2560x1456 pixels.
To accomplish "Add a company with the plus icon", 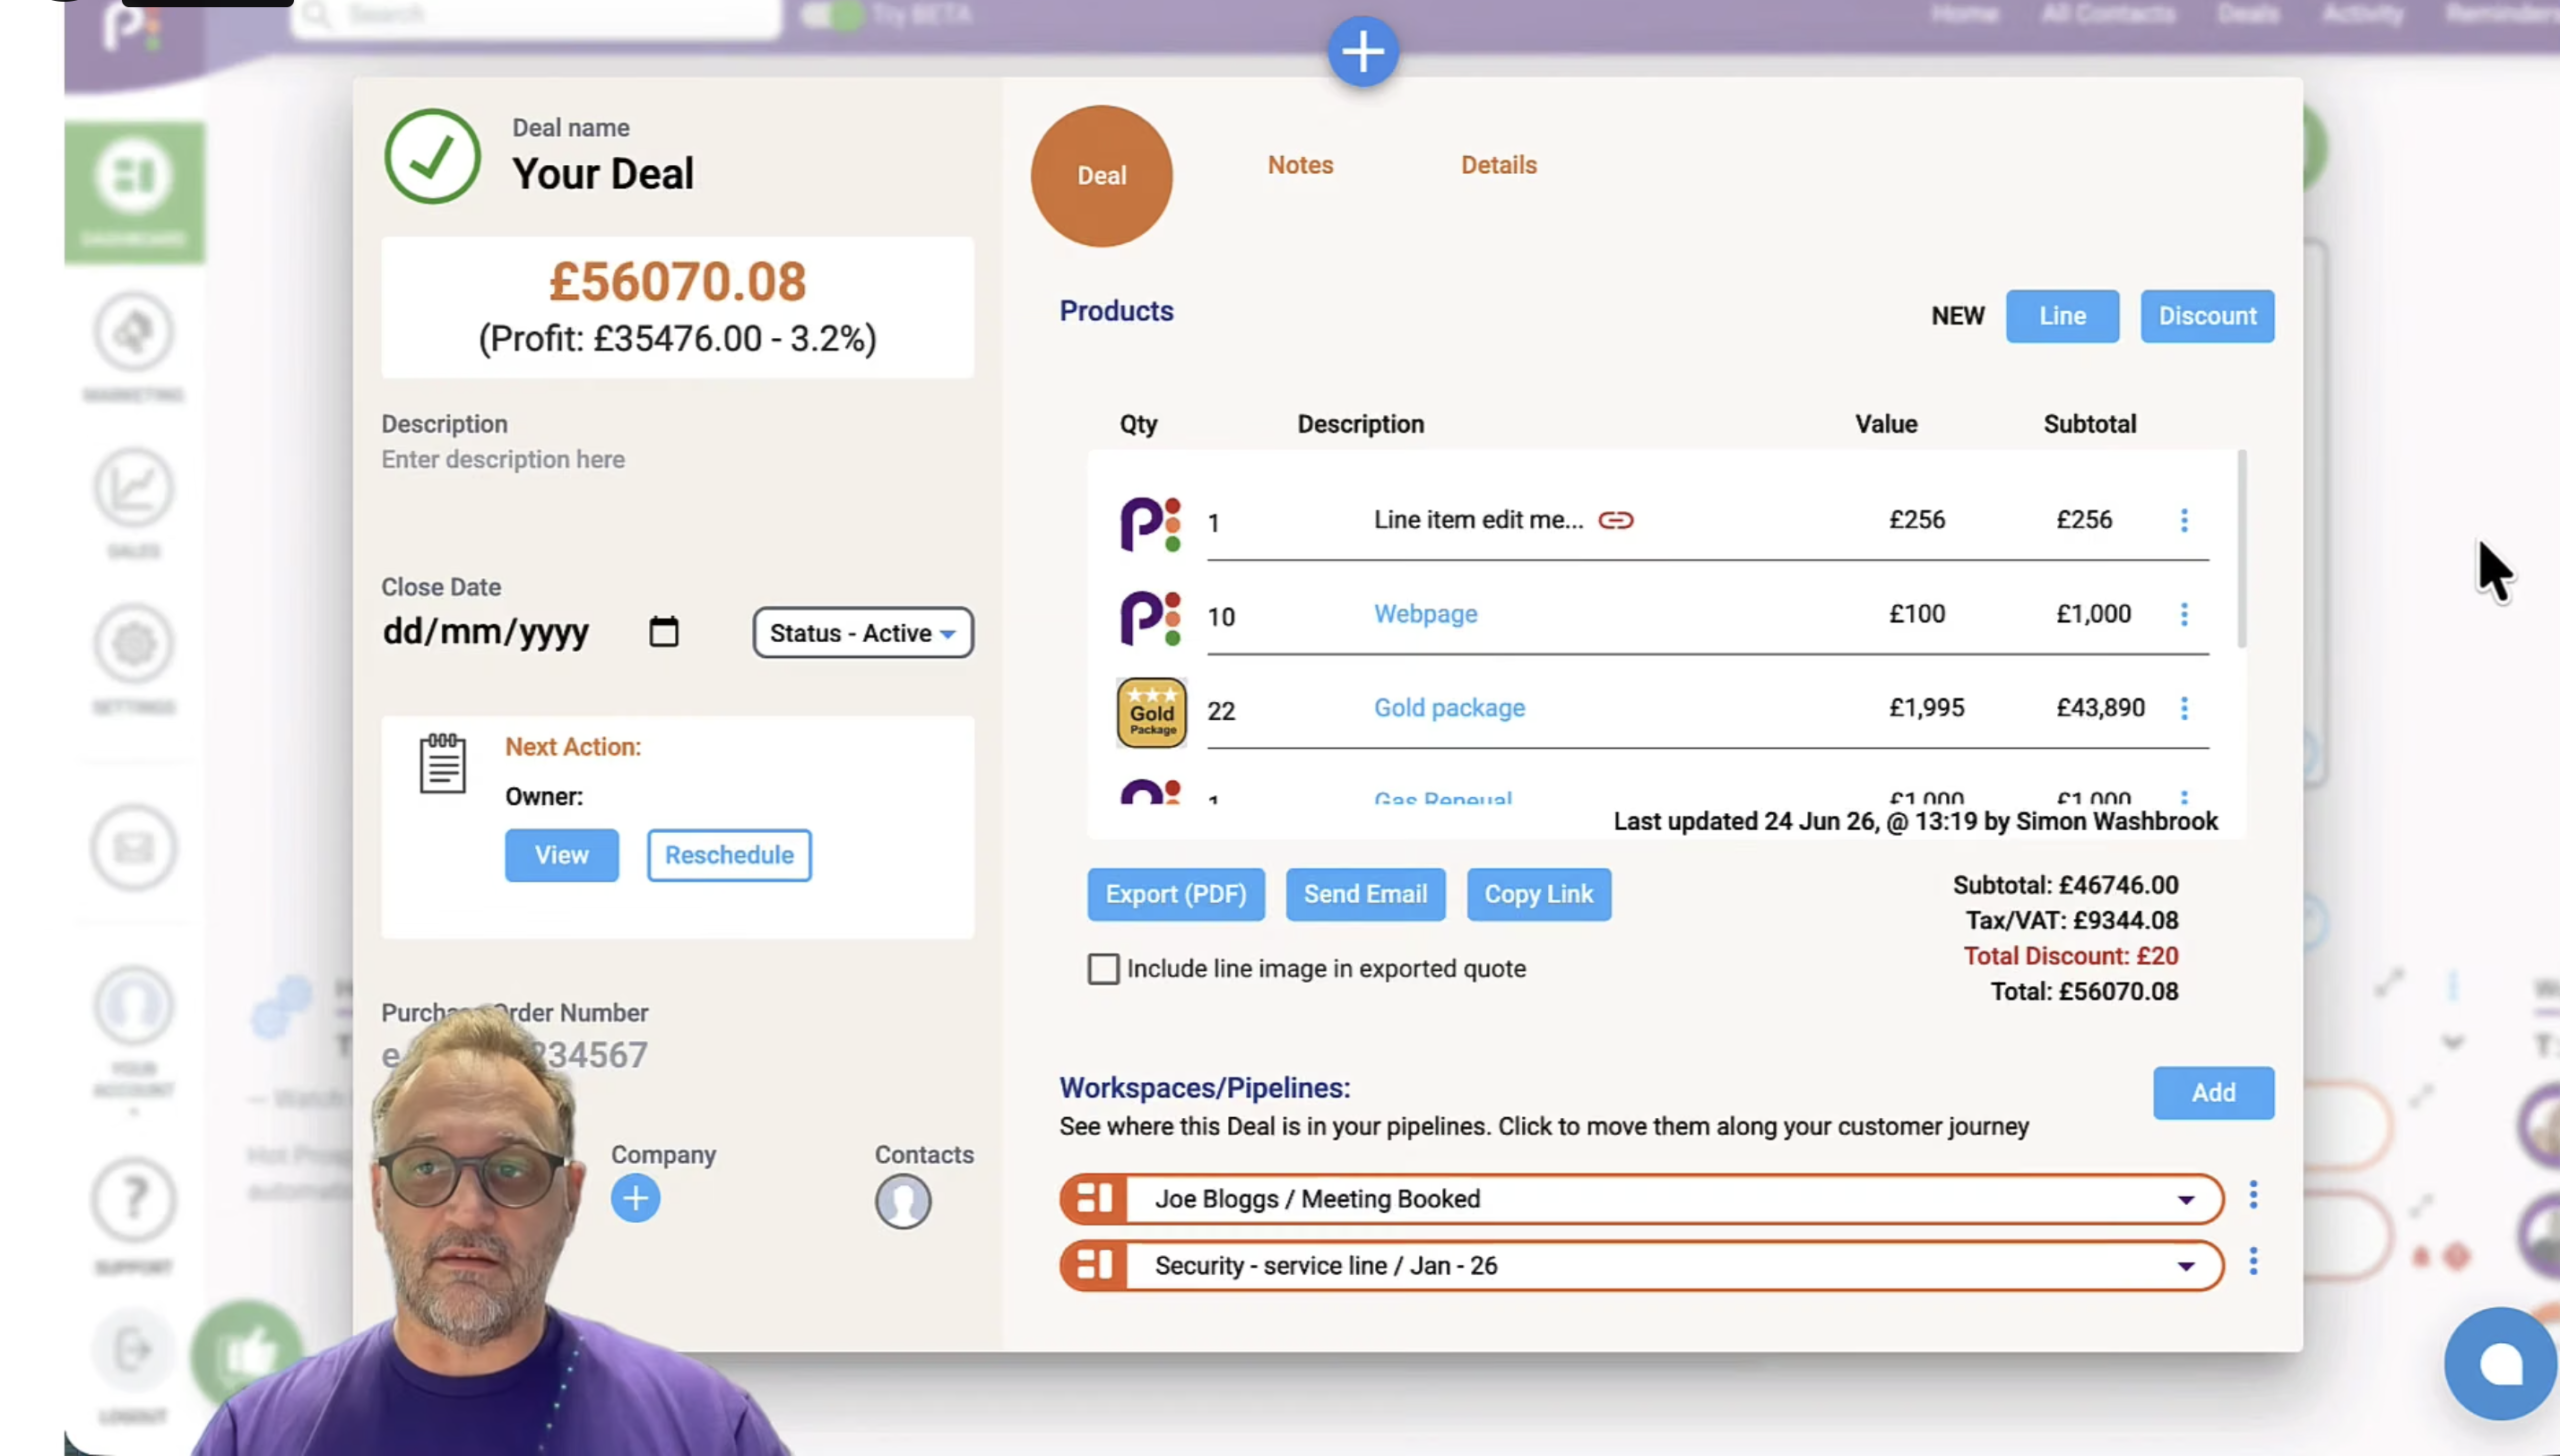I will (635, 1198).
